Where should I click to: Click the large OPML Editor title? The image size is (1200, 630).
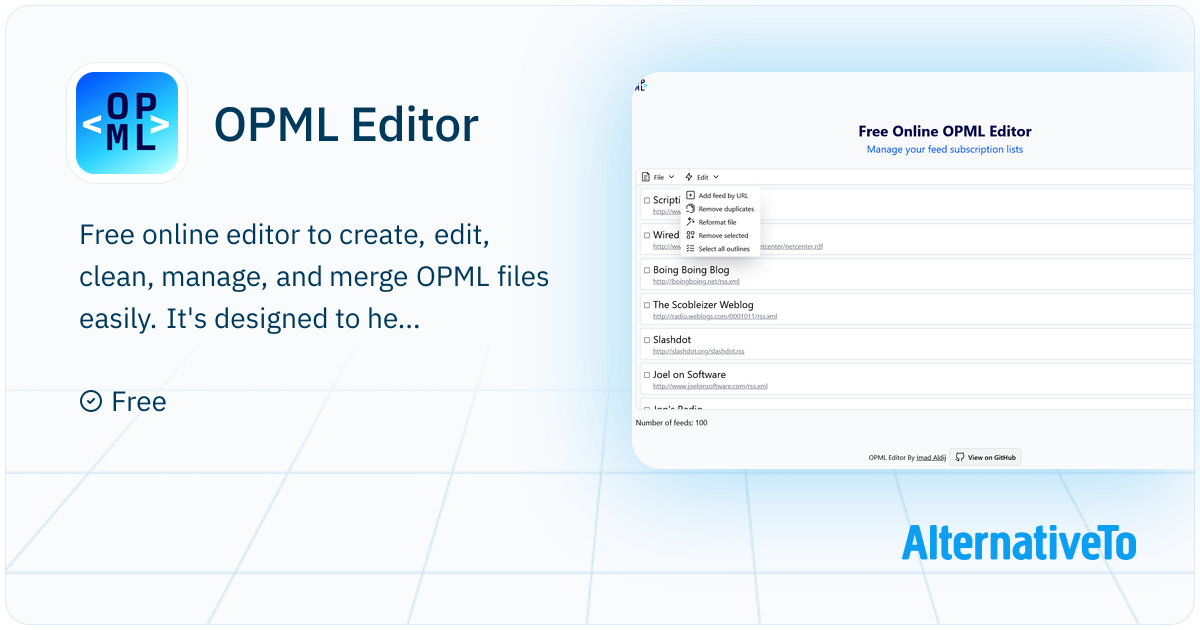tap(346, 124)
